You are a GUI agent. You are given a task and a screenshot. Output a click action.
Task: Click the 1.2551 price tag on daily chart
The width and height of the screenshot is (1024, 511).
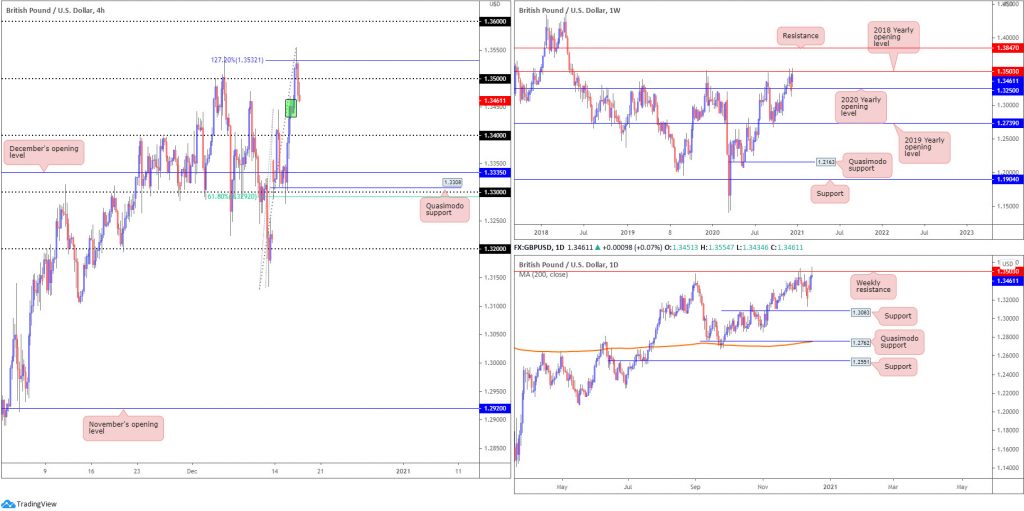861,361
